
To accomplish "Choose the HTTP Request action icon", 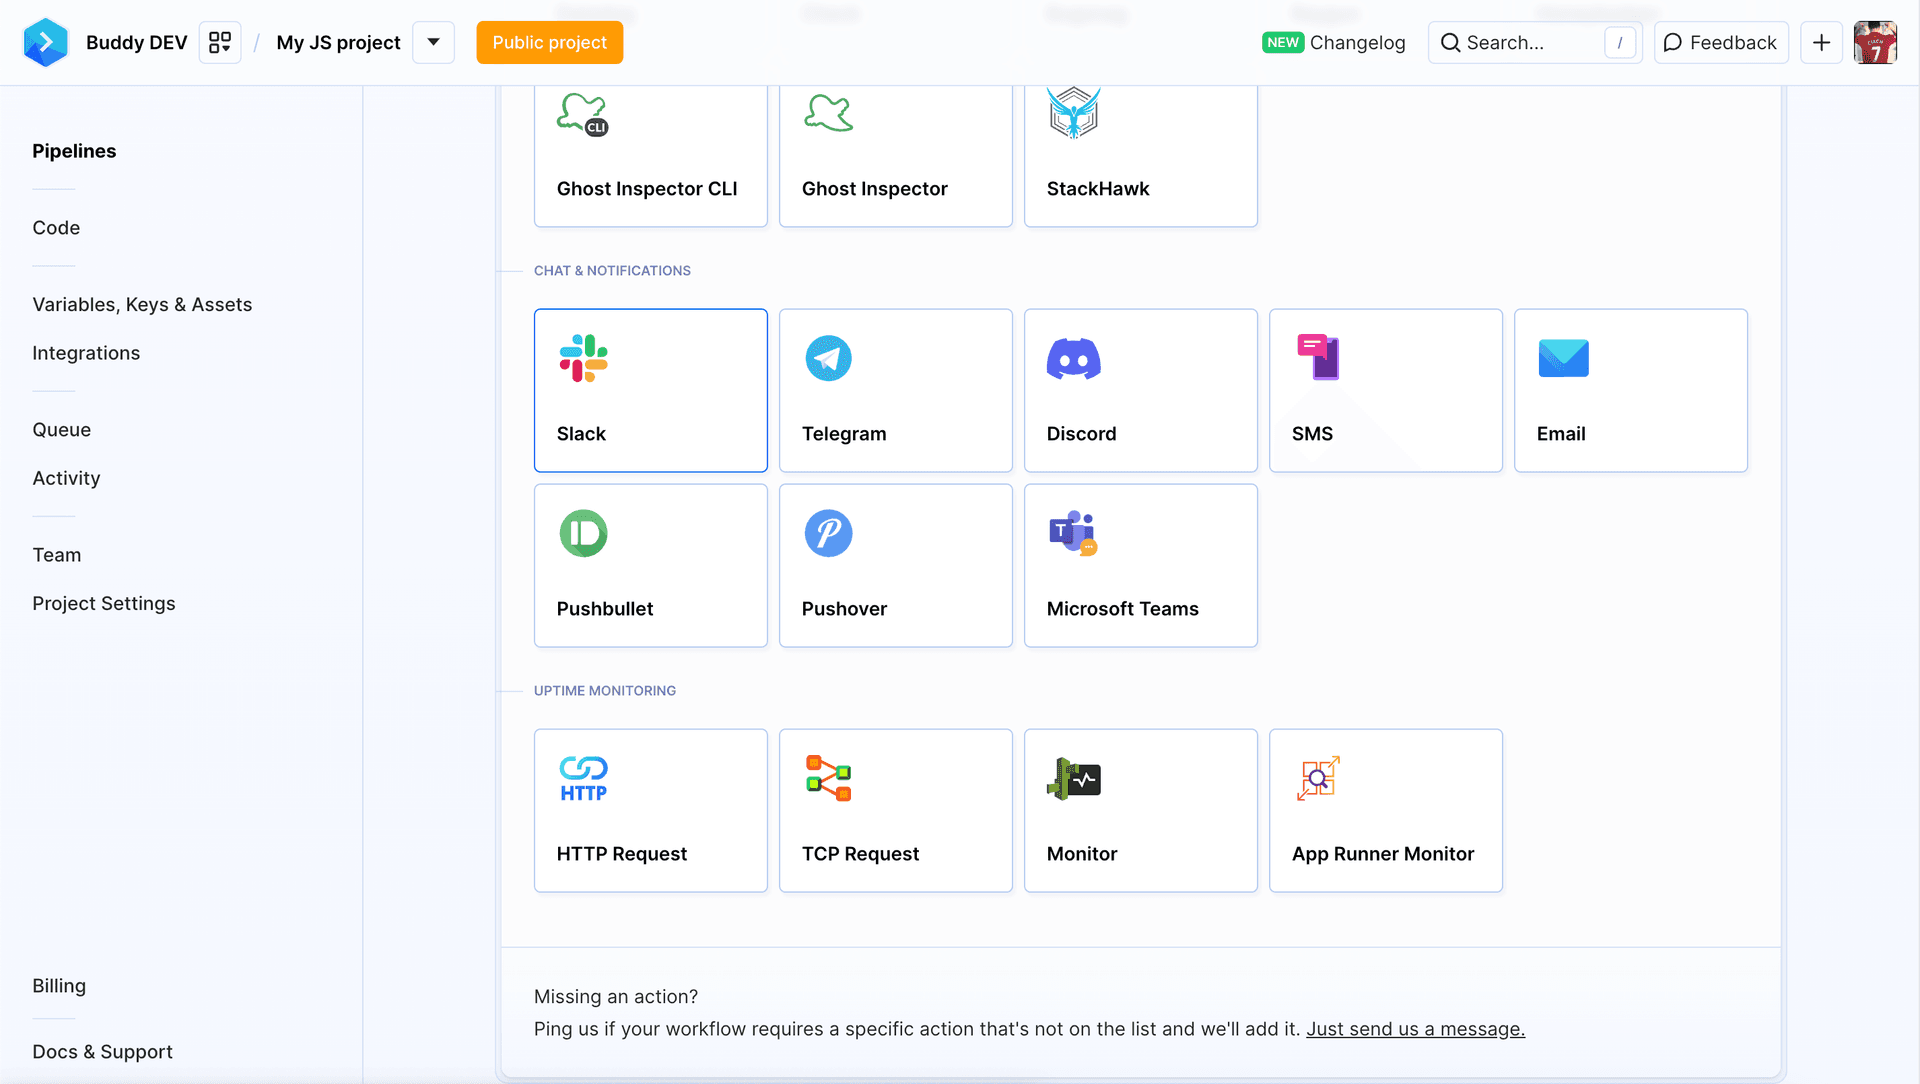I will tap(584, 779).
